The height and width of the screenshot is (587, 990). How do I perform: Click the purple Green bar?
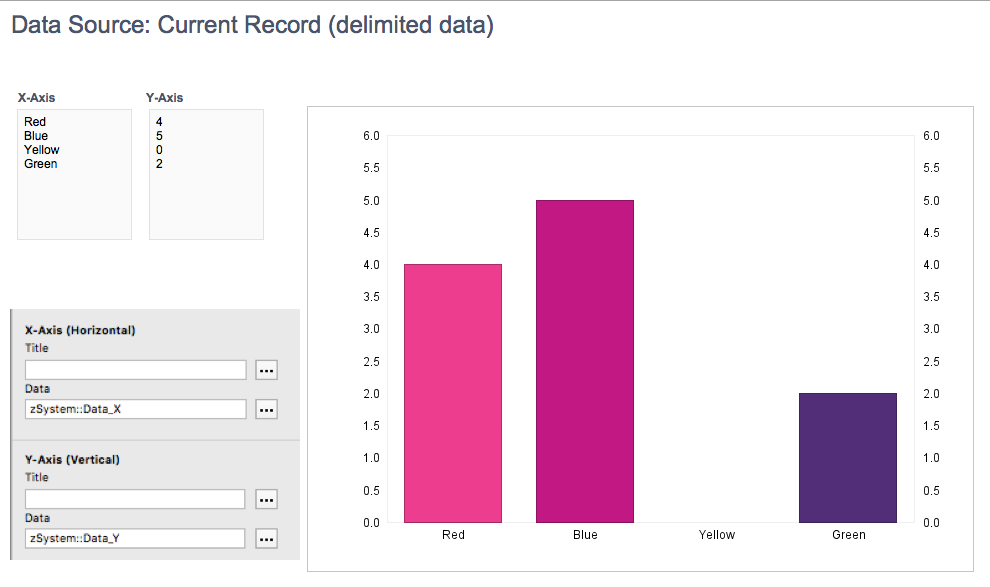click(848, 458)
